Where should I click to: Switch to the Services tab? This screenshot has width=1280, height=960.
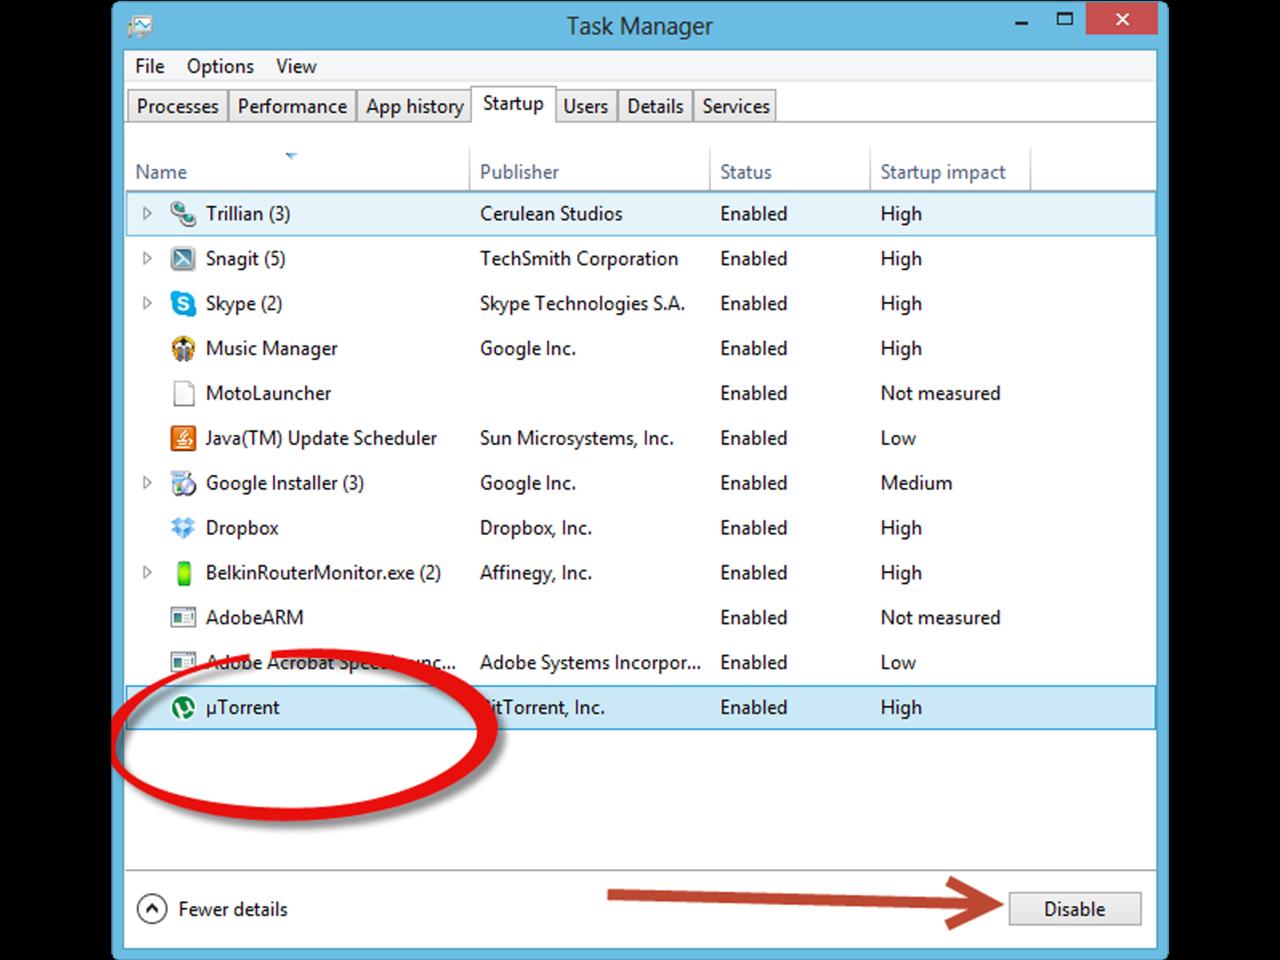[x=736, y=106]
